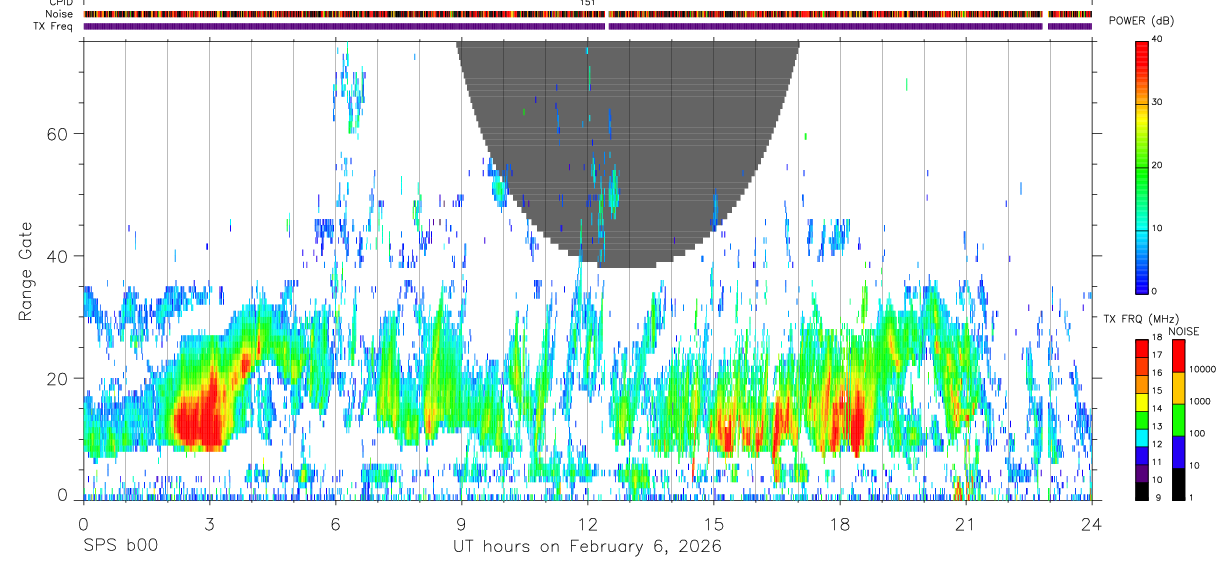Click the "SPS b00" station label

coord(120,547)
